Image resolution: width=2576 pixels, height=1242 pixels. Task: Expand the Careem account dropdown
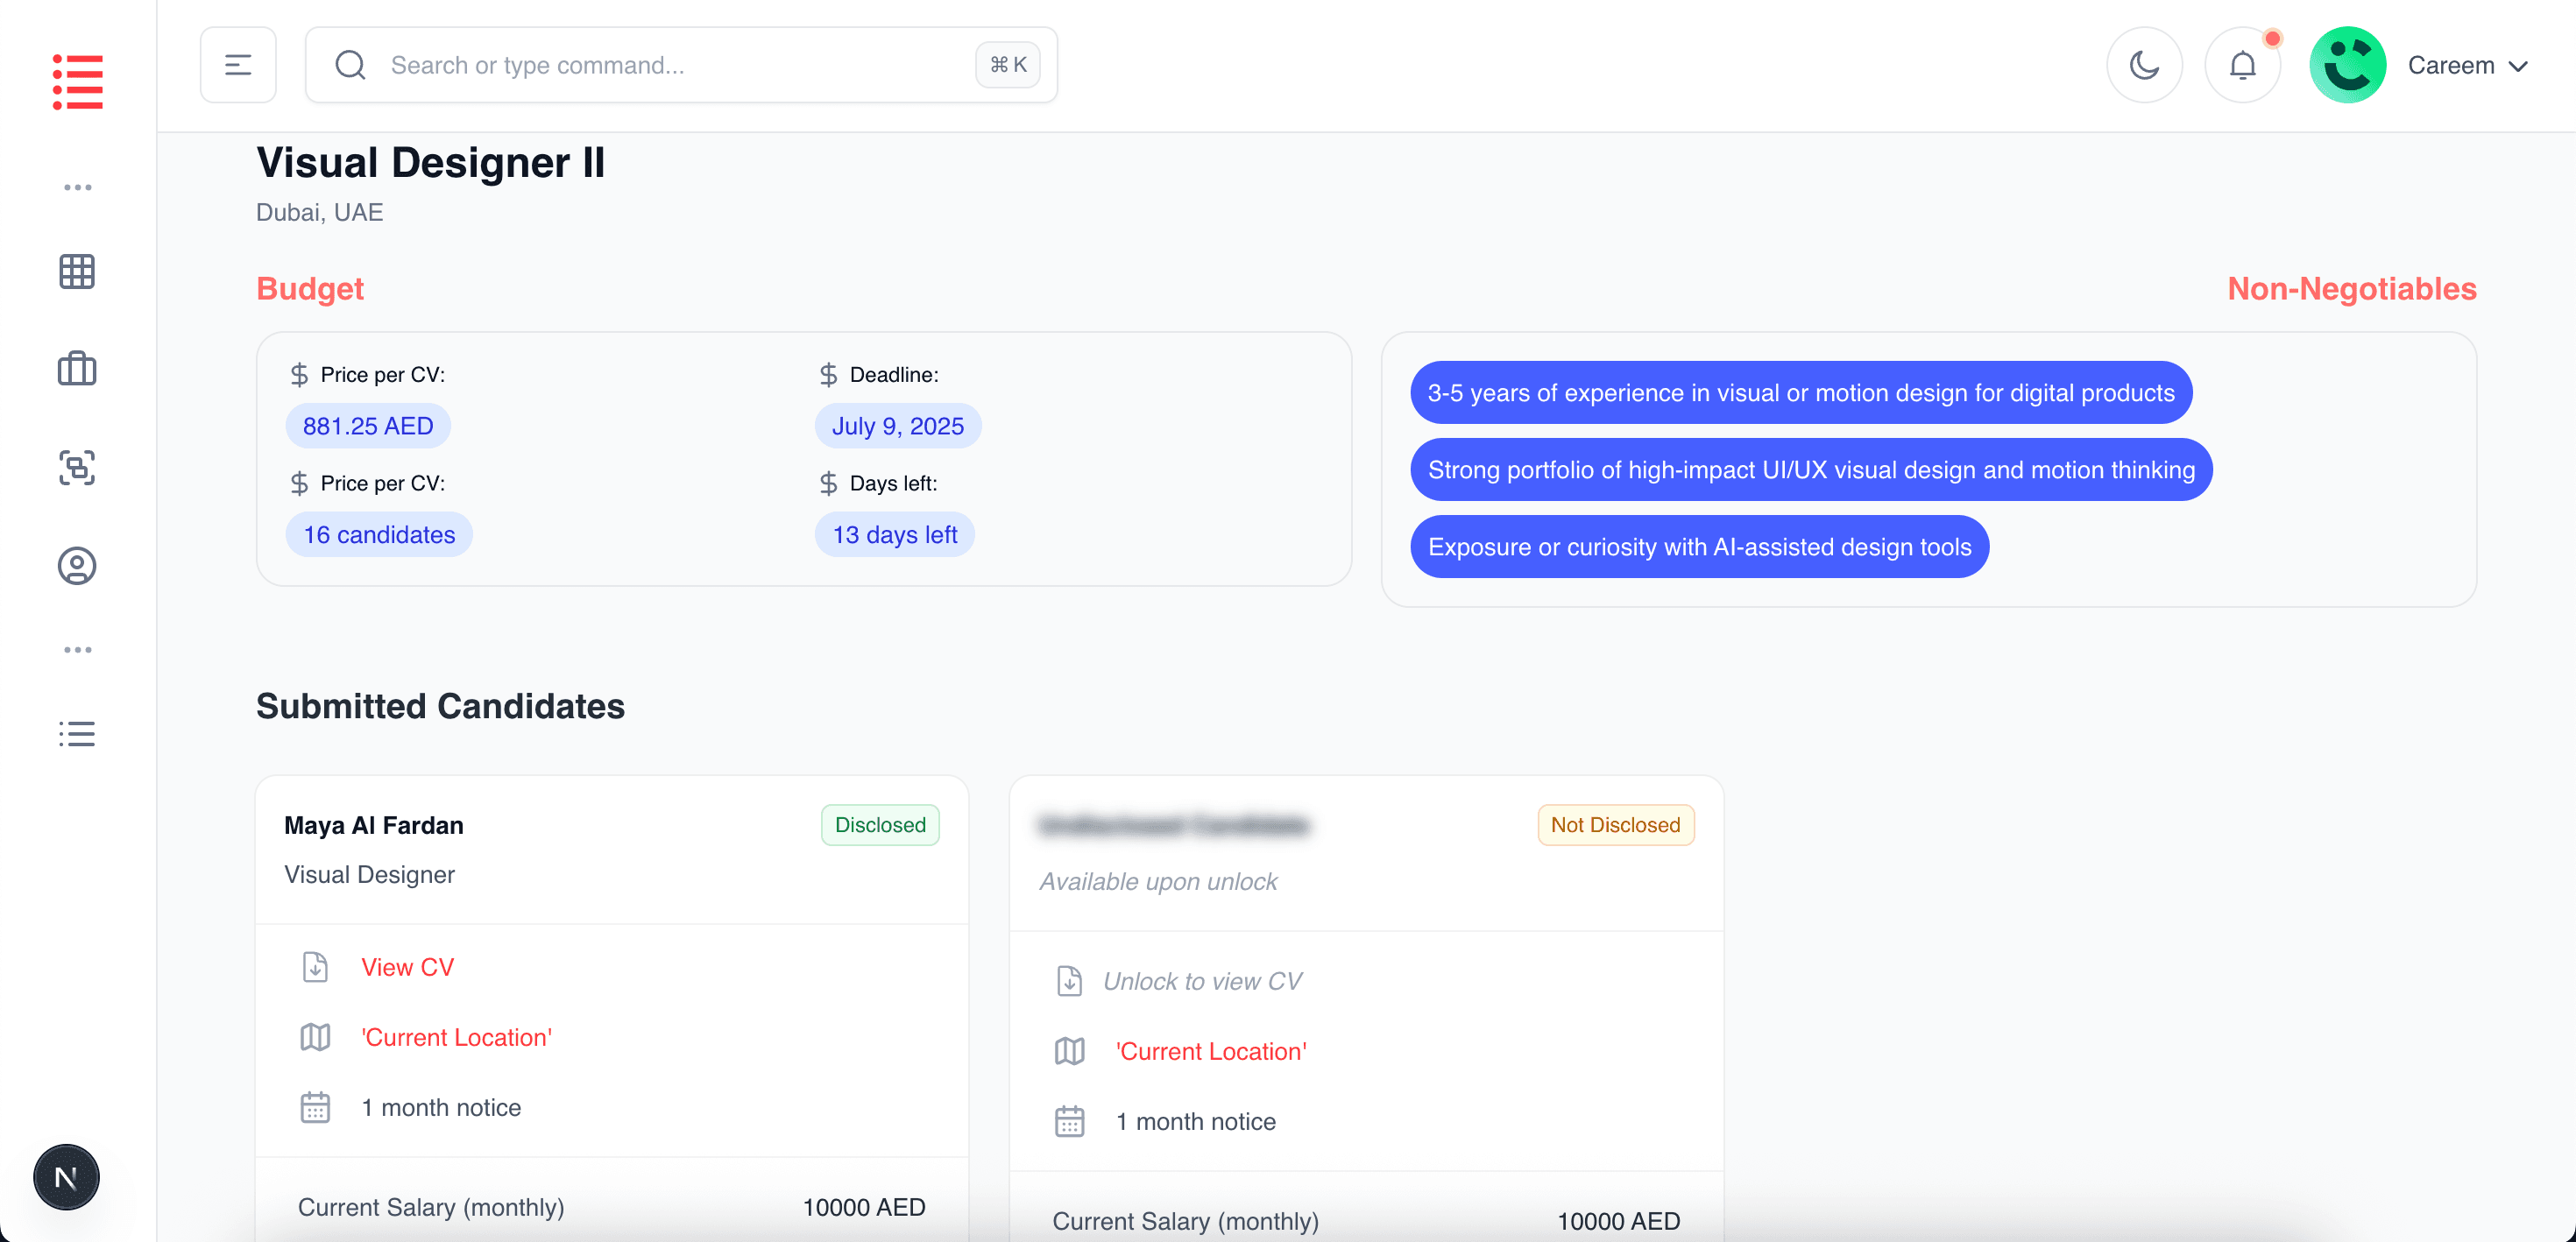(2468, 65)
